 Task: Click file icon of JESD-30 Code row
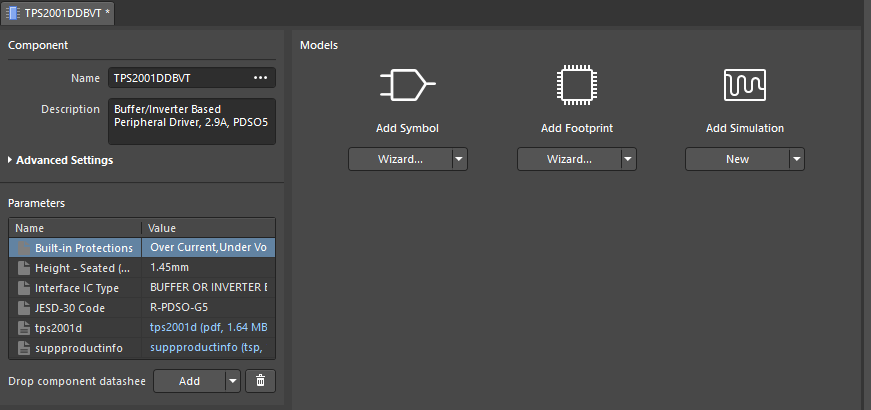point(23,308)
